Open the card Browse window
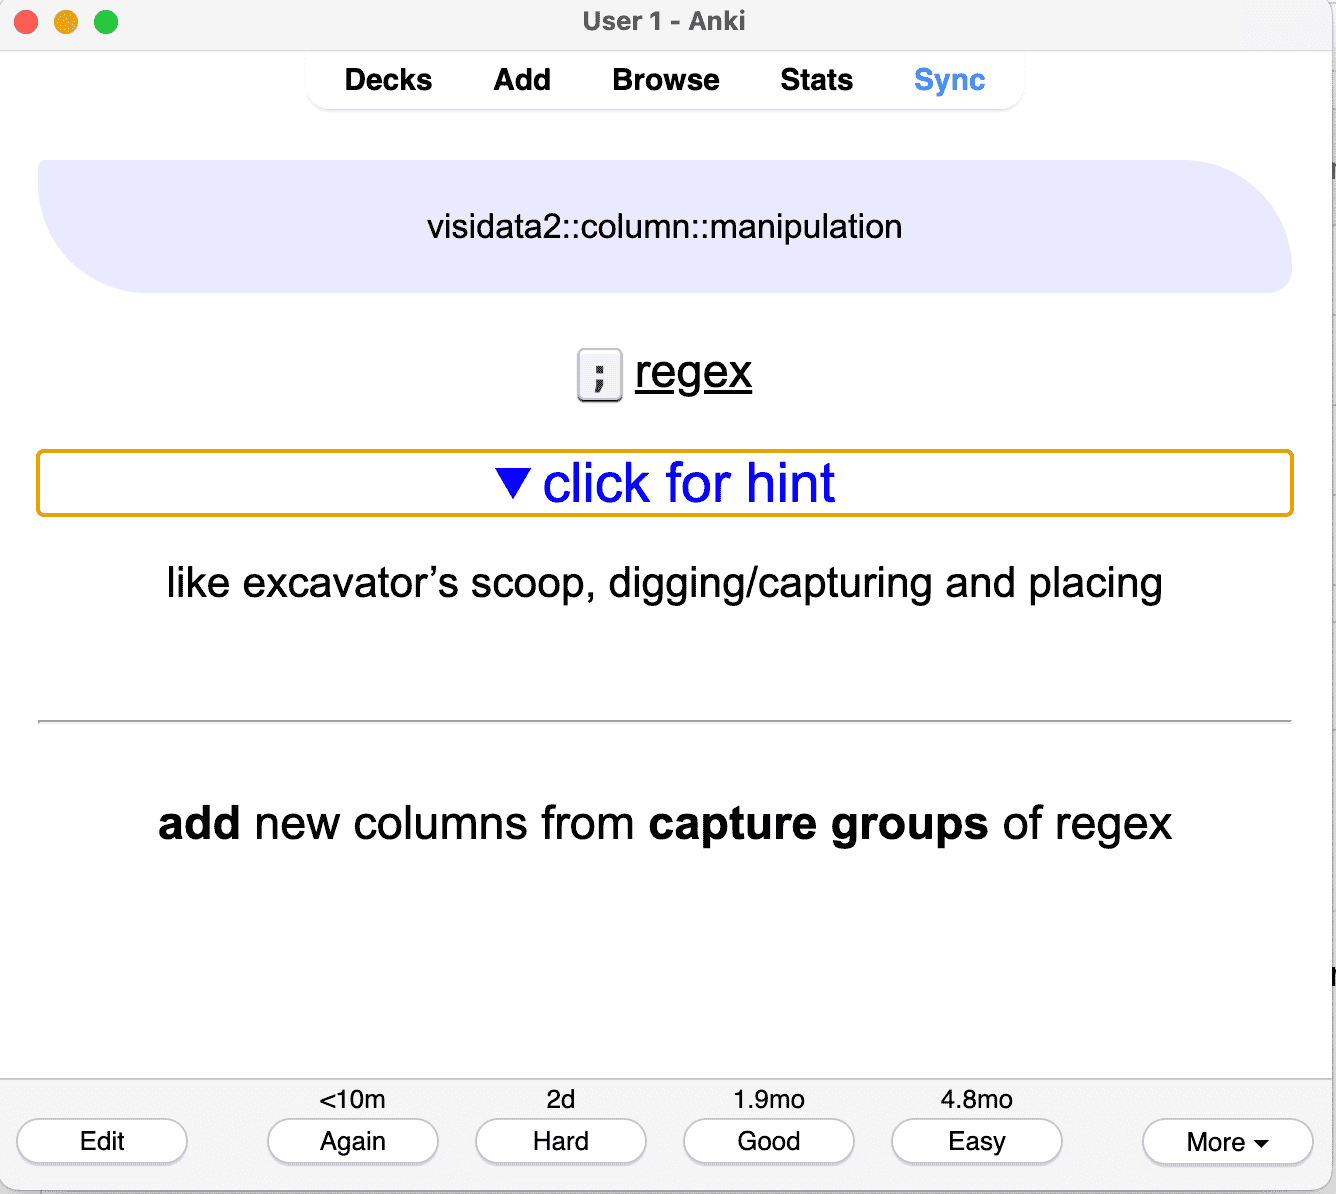Image resolution: width=1336 pixels, height=1194 pixels. click(666, 80)
